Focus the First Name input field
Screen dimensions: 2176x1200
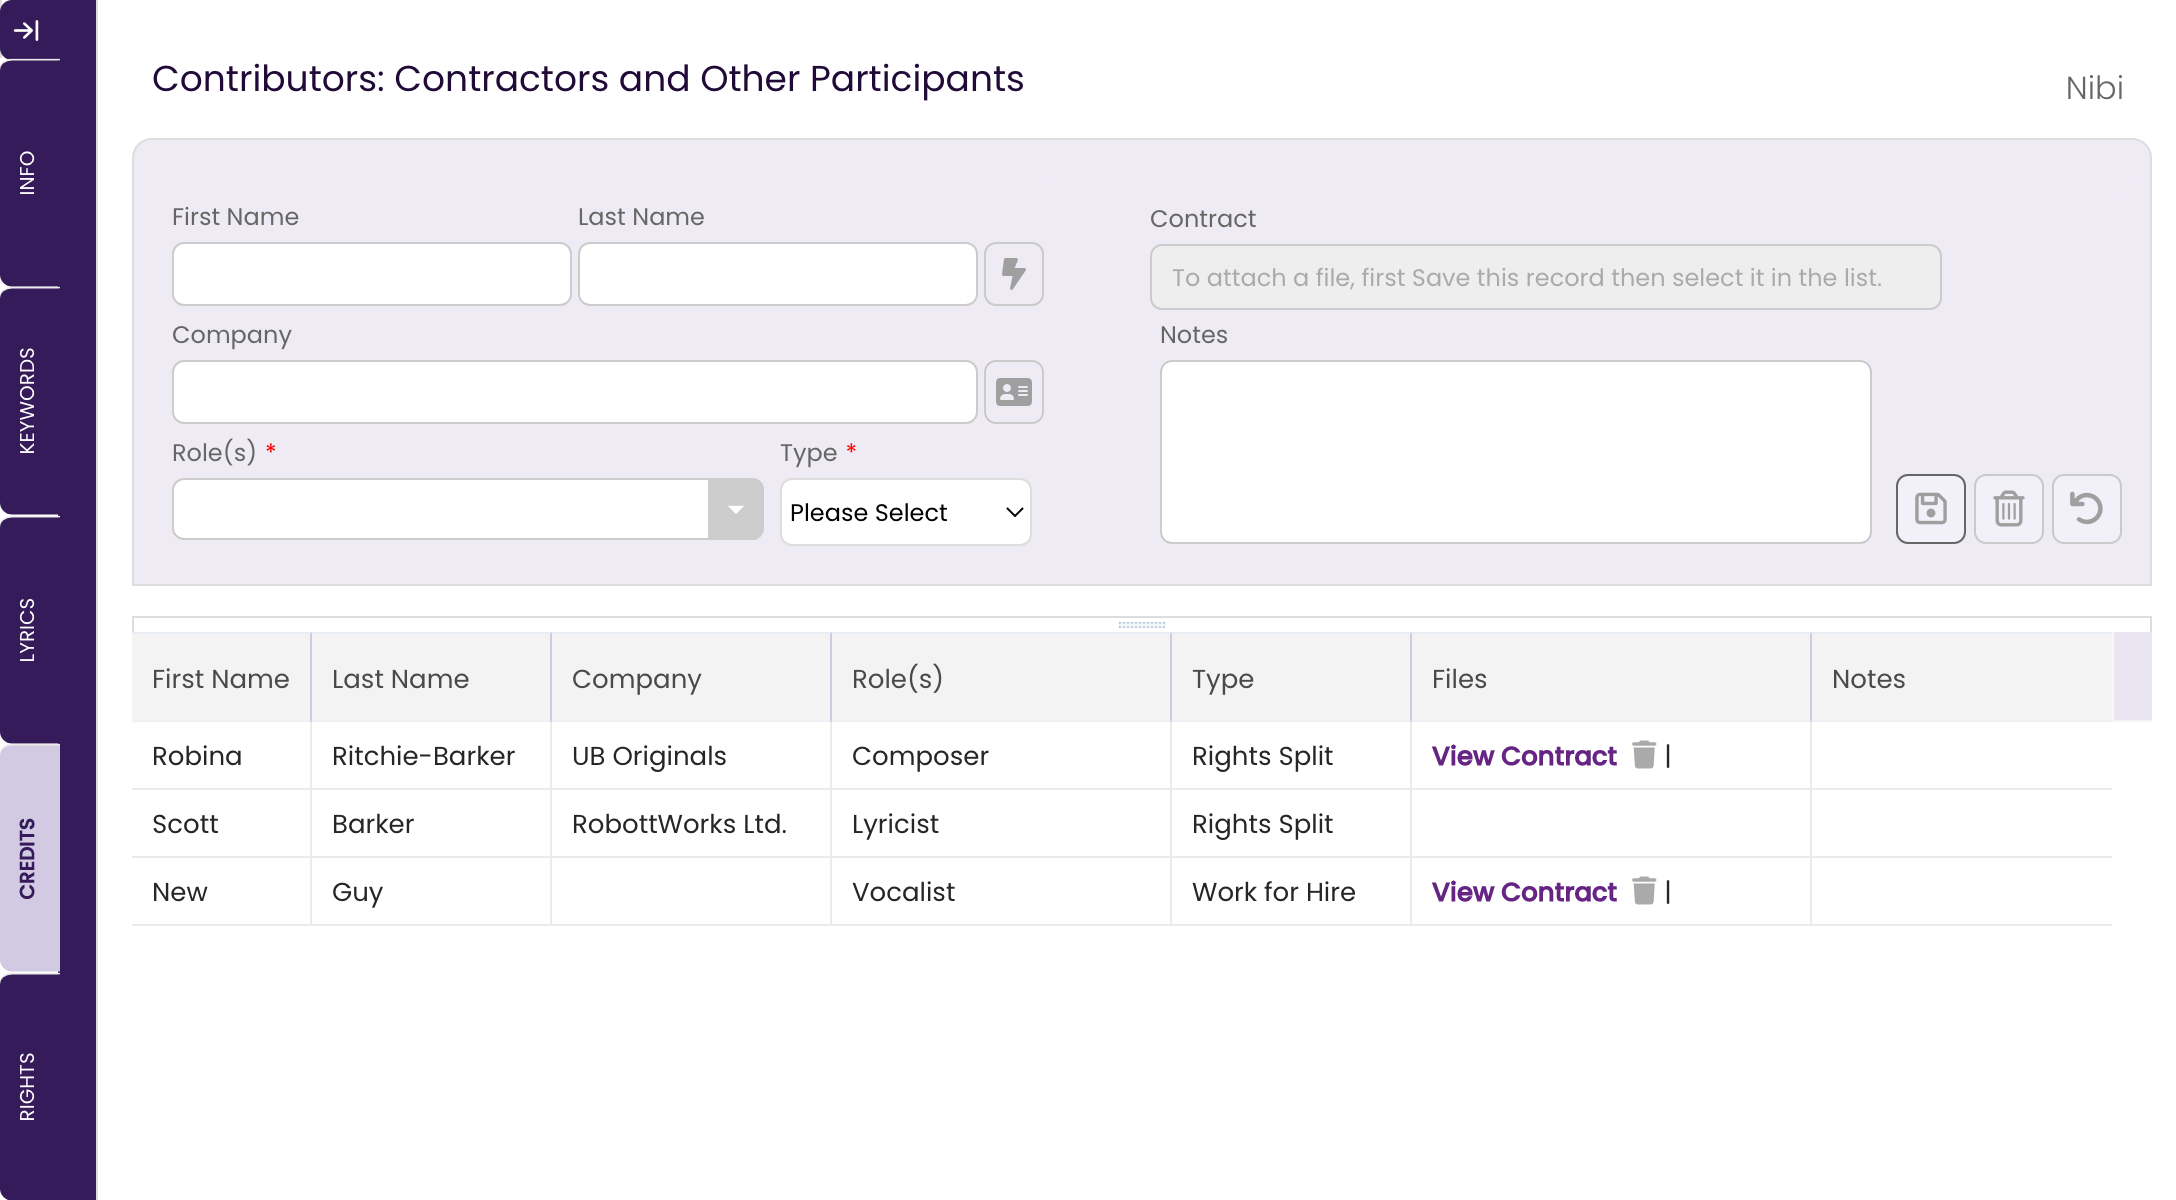(x=372, y=274)
